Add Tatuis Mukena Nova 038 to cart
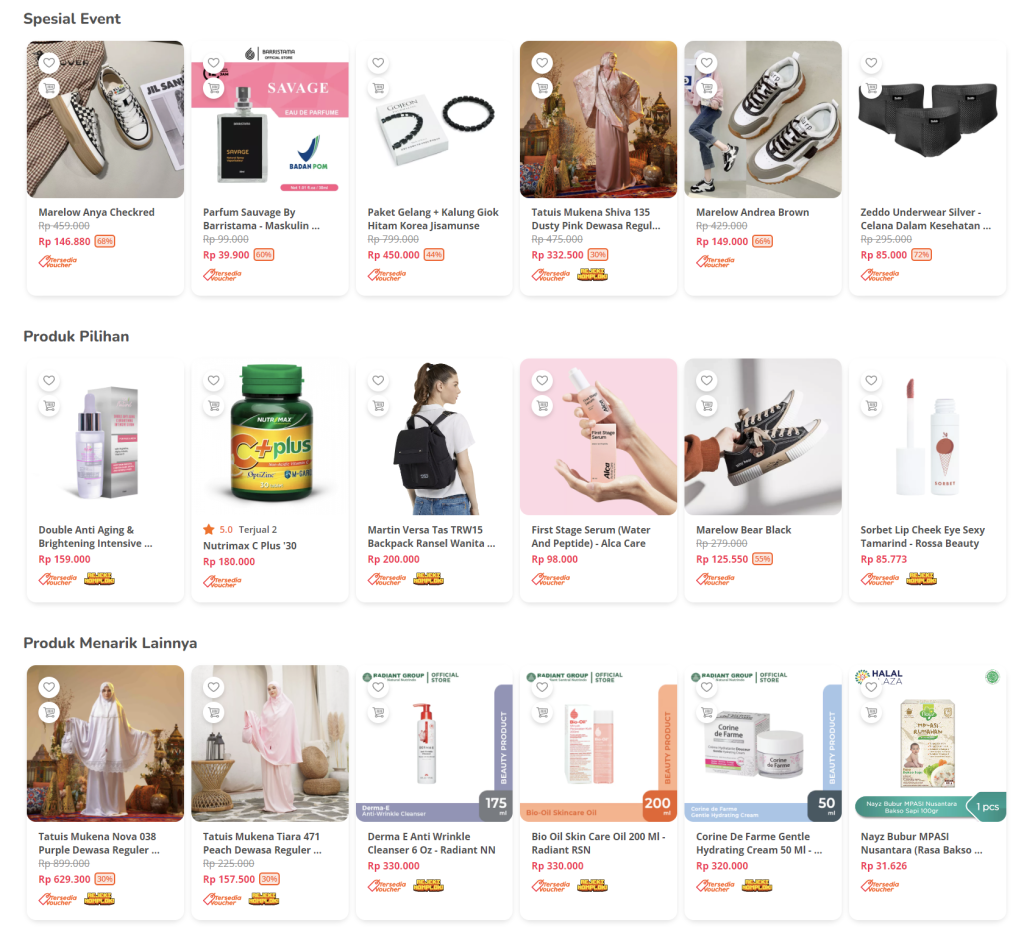This screenshot has width=1024, height=931. tap(49, 712)
